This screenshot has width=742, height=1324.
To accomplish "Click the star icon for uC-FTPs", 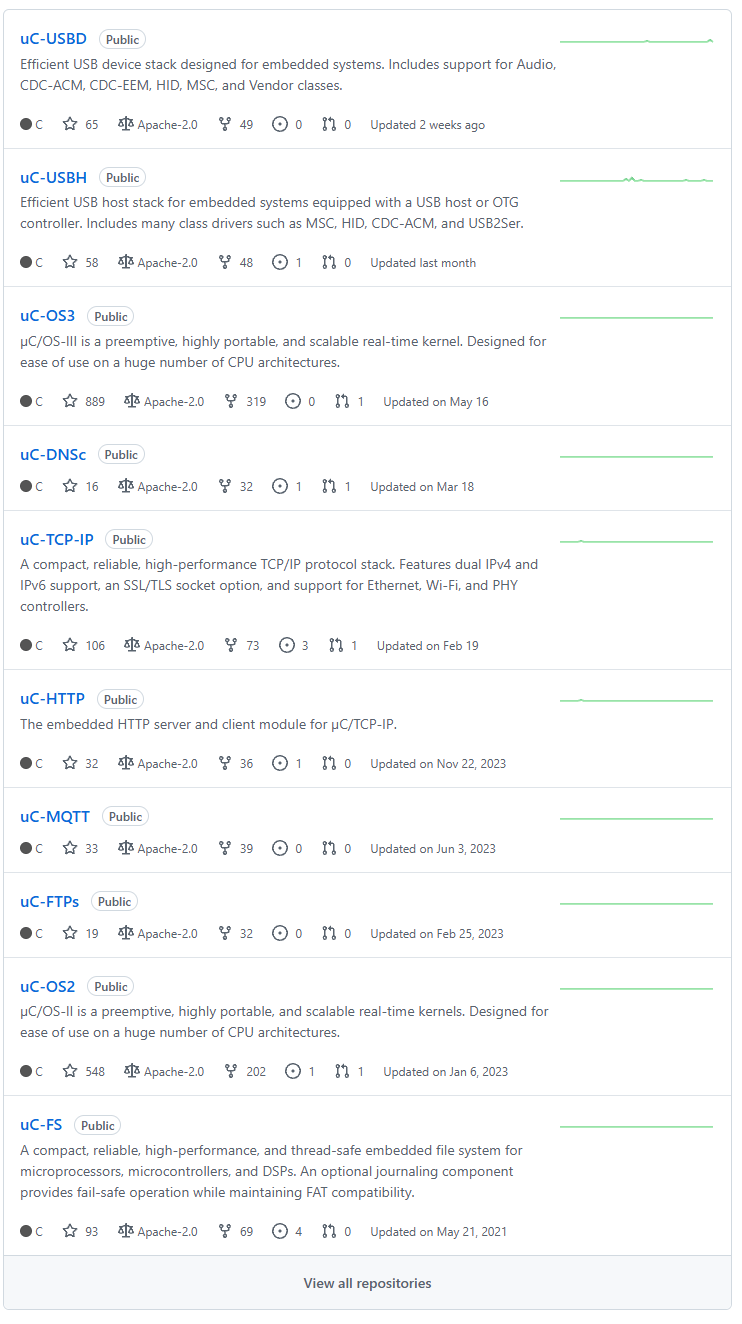I will [70, 934].
